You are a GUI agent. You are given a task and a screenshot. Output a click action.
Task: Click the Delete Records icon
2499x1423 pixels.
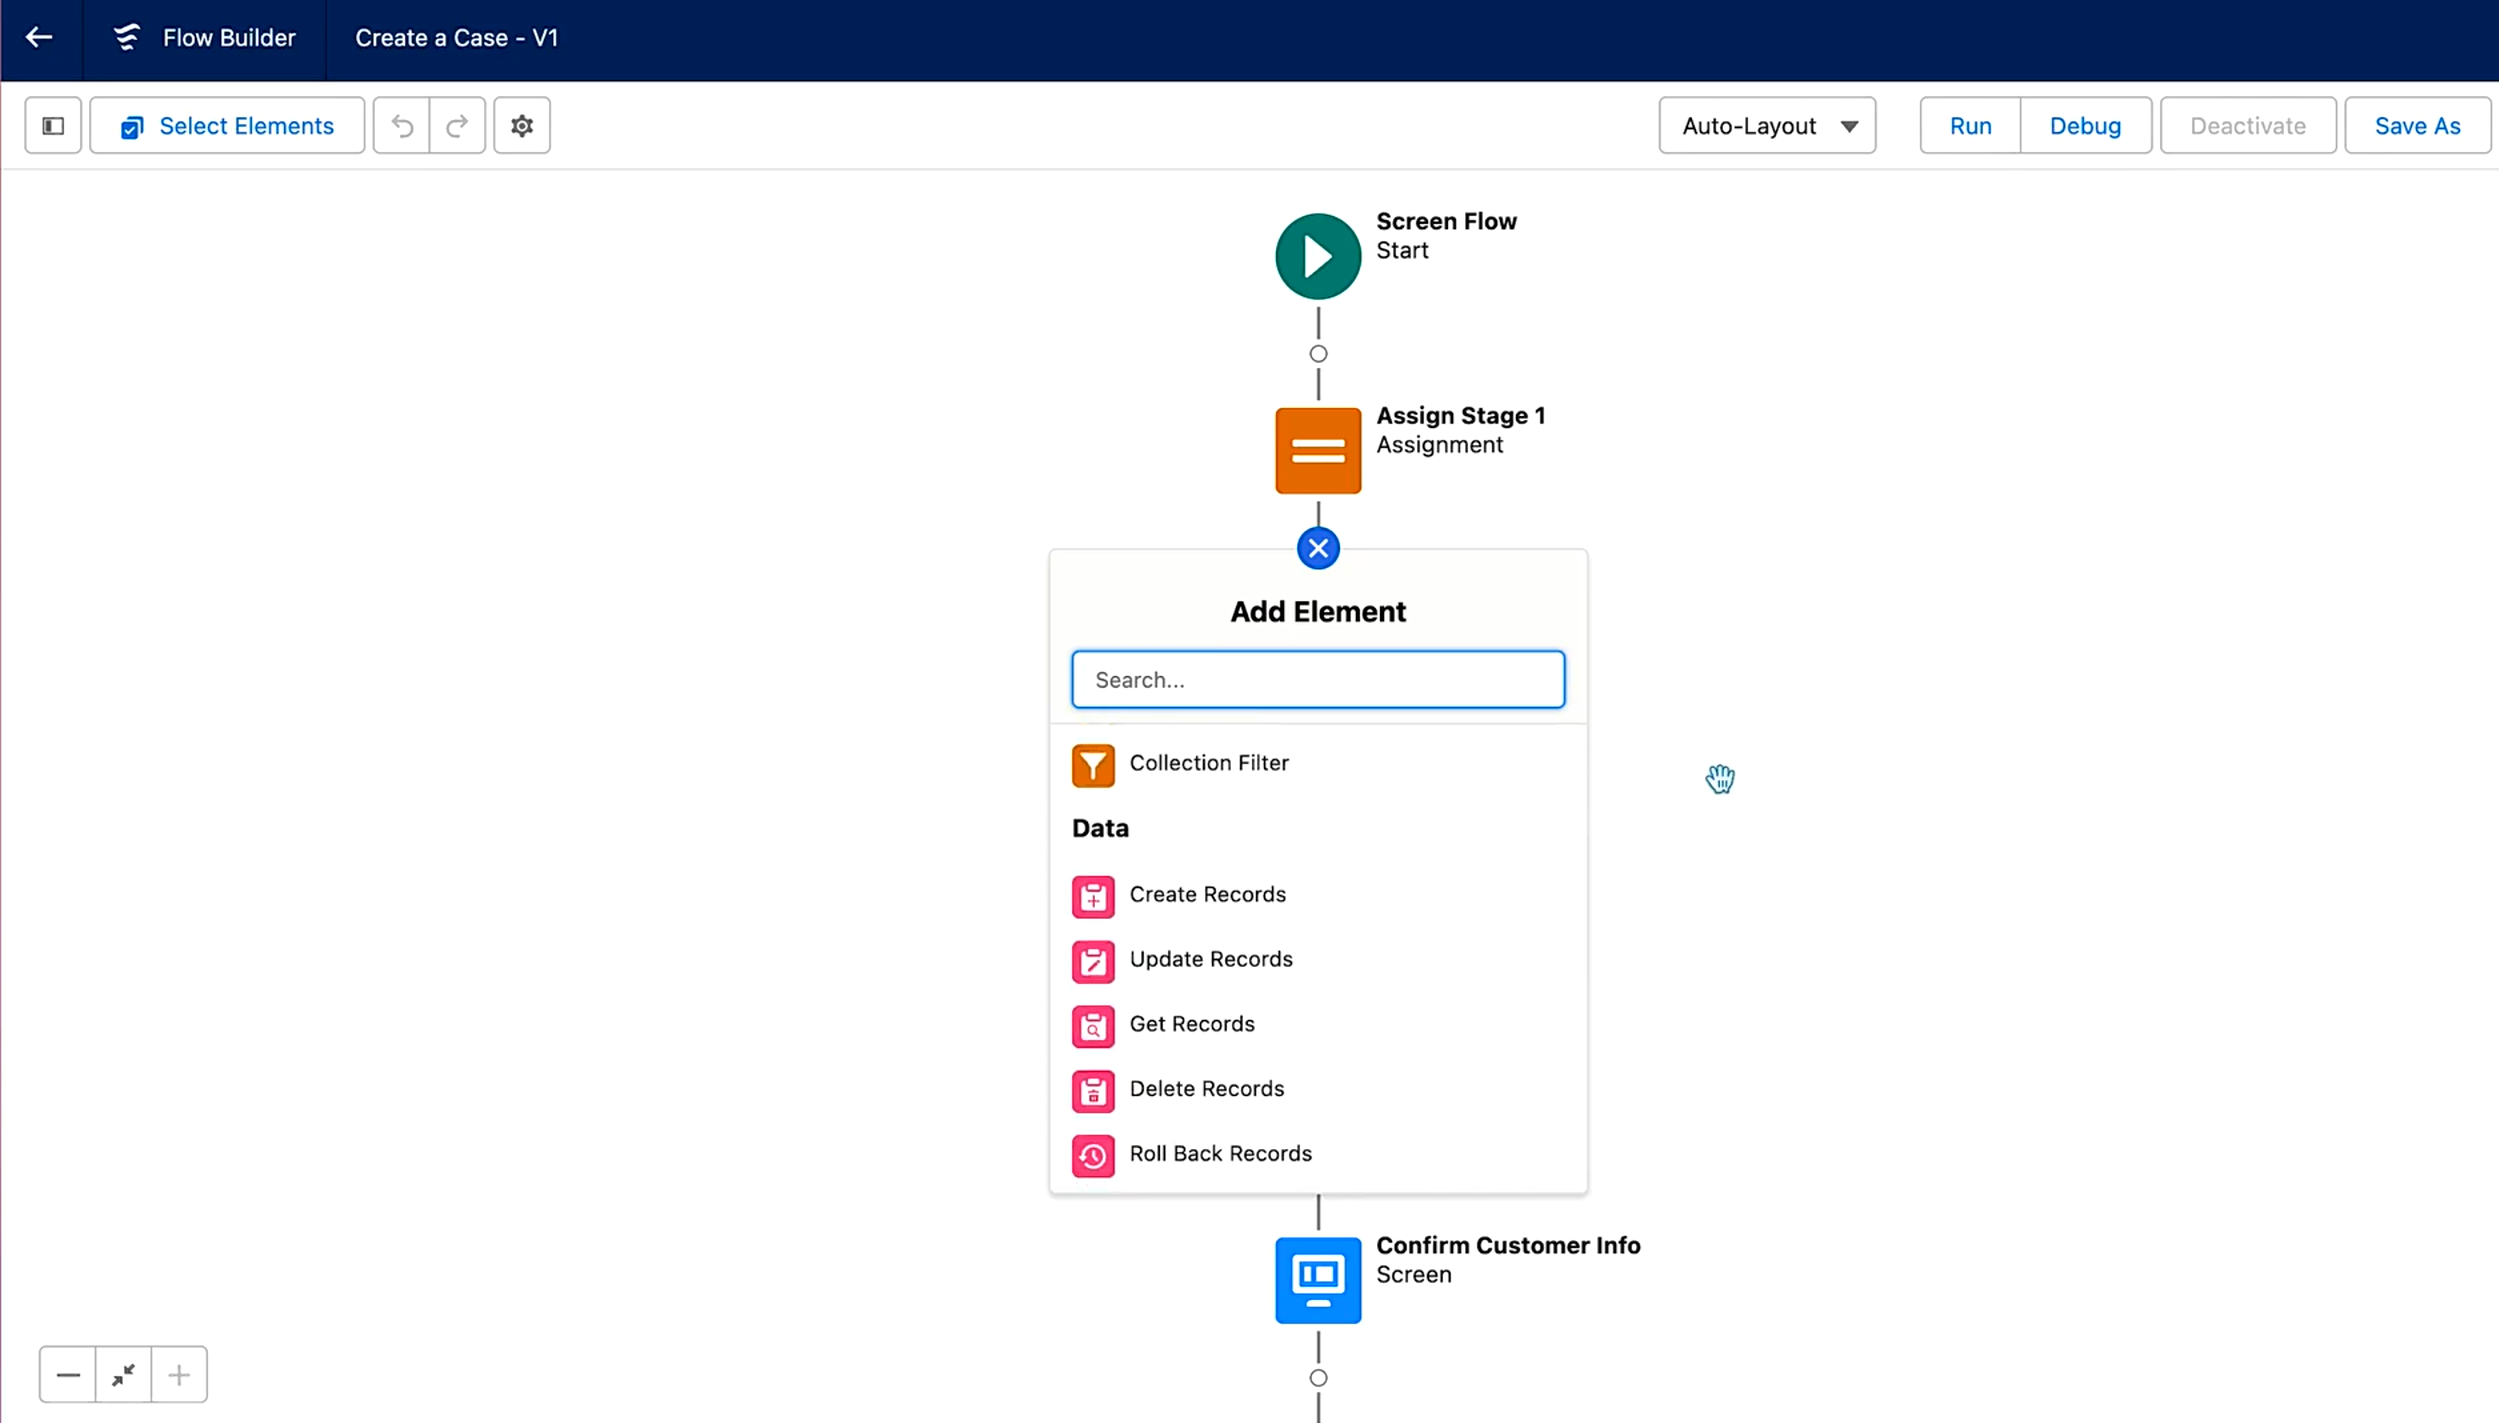1093,1092
